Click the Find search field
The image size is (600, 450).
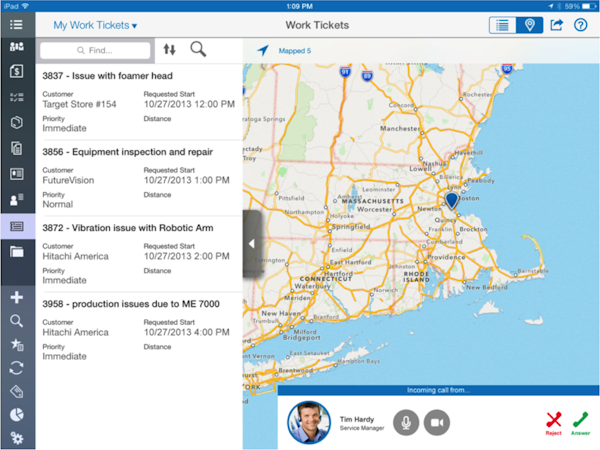96,49
